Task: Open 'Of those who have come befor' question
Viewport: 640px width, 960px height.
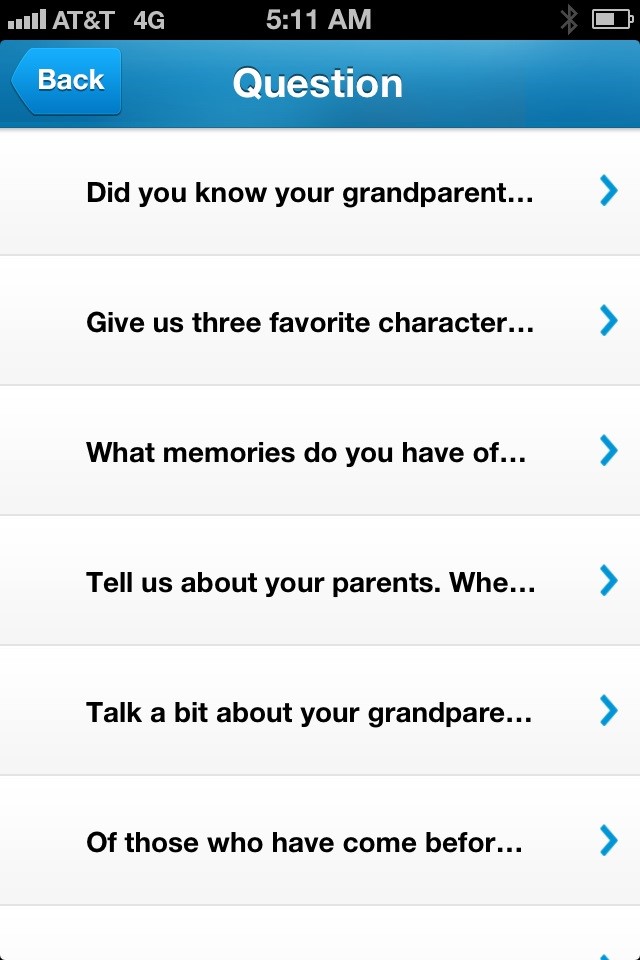Action: [305, 842]
